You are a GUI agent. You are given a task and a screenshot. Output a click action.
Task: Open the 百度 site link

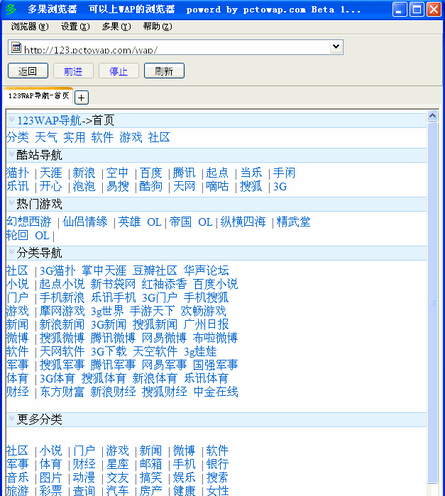point(151,173)
